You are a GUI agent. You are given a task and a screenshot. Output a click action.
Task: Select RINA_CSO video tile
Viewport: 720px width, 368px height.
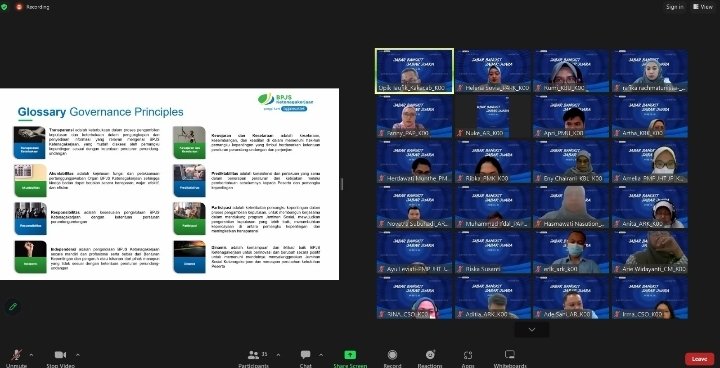click(414, 297)
